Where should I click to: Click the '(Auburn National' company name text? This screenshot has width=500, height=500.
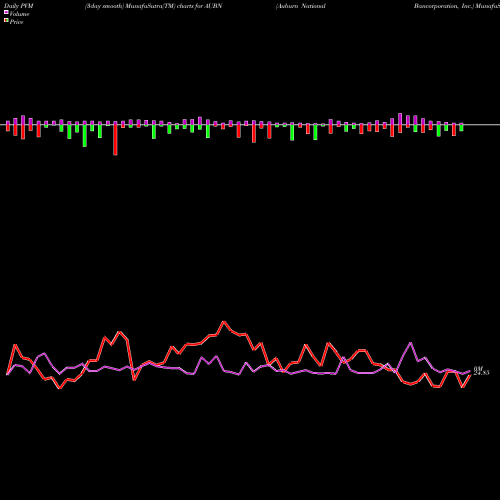point(301,6)
